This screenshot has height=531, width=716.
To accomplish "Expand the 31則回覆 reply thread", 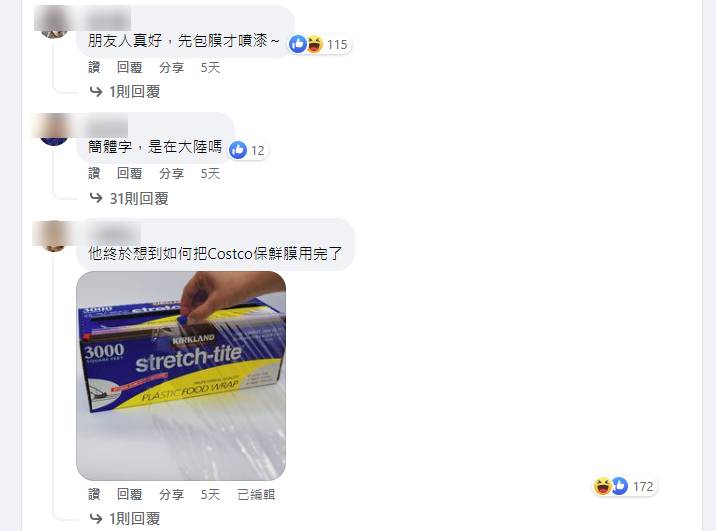I will [x=129, y=199].
